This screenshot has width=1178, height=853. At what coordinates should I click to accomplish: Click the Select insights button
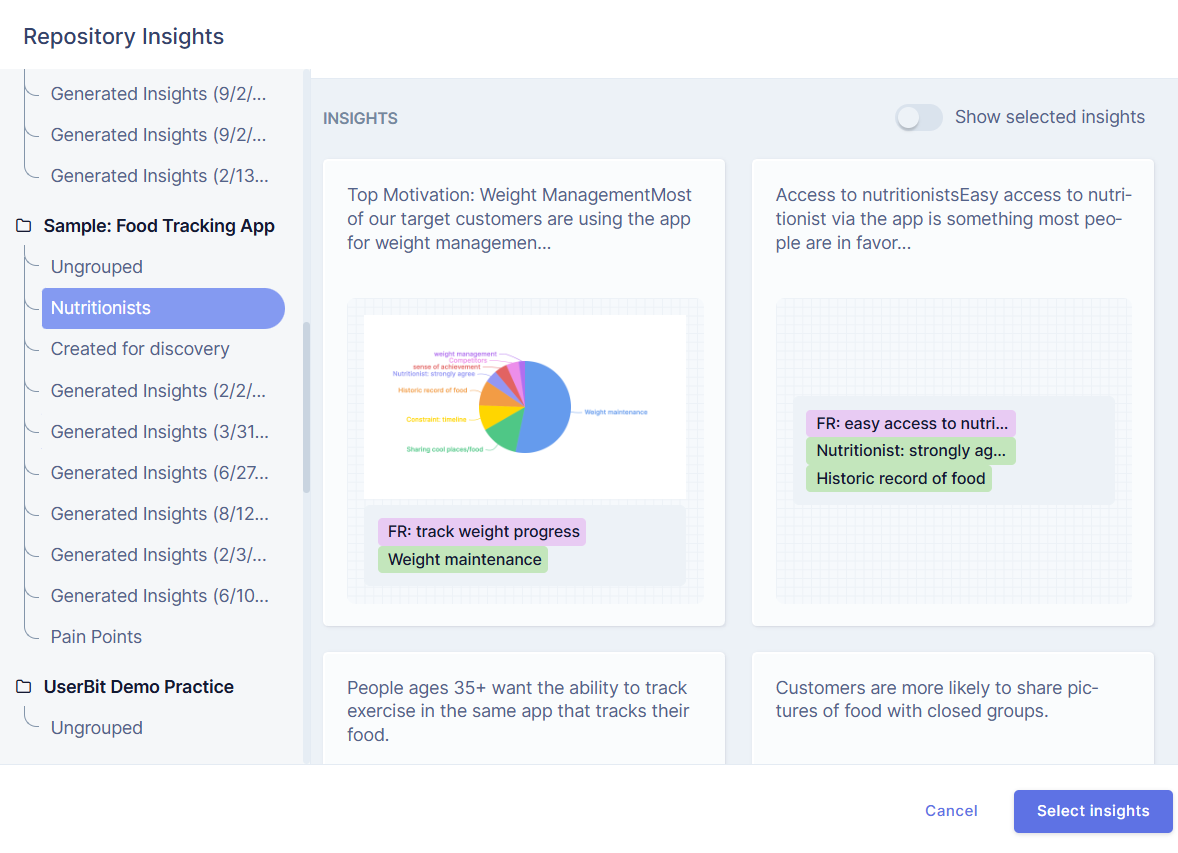(1092, 811)
